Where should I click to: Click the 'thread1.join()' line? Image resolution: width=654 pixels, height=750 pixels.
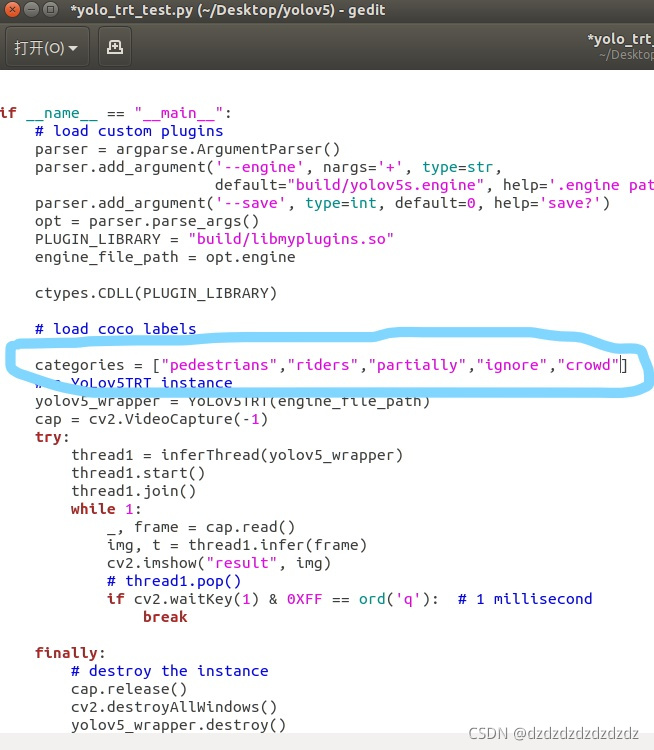(x=133, y=491)
